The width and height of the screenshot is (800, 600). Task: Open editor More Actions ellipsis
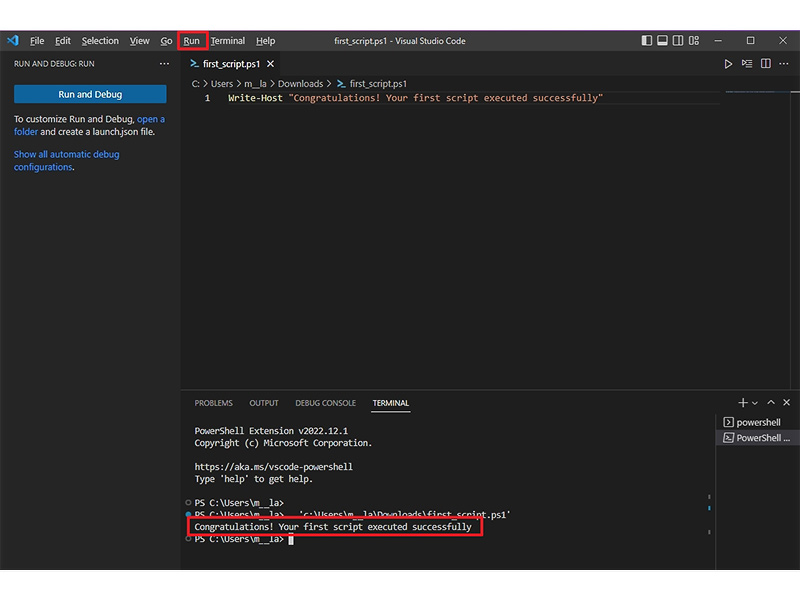[x=784, y=64]
